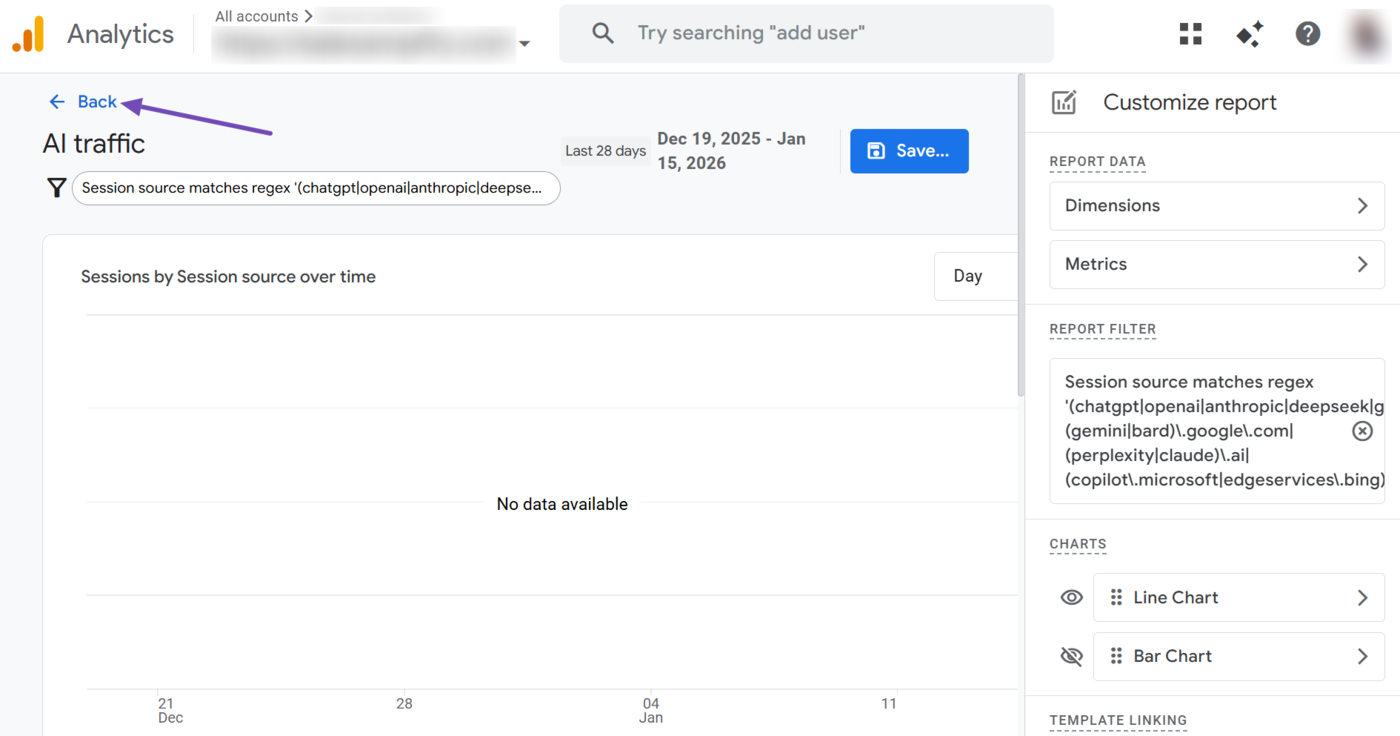This screenshot has width=1400, height=736.
Task: Click the filter funnel icon
Action: click(x=57, y=188)
